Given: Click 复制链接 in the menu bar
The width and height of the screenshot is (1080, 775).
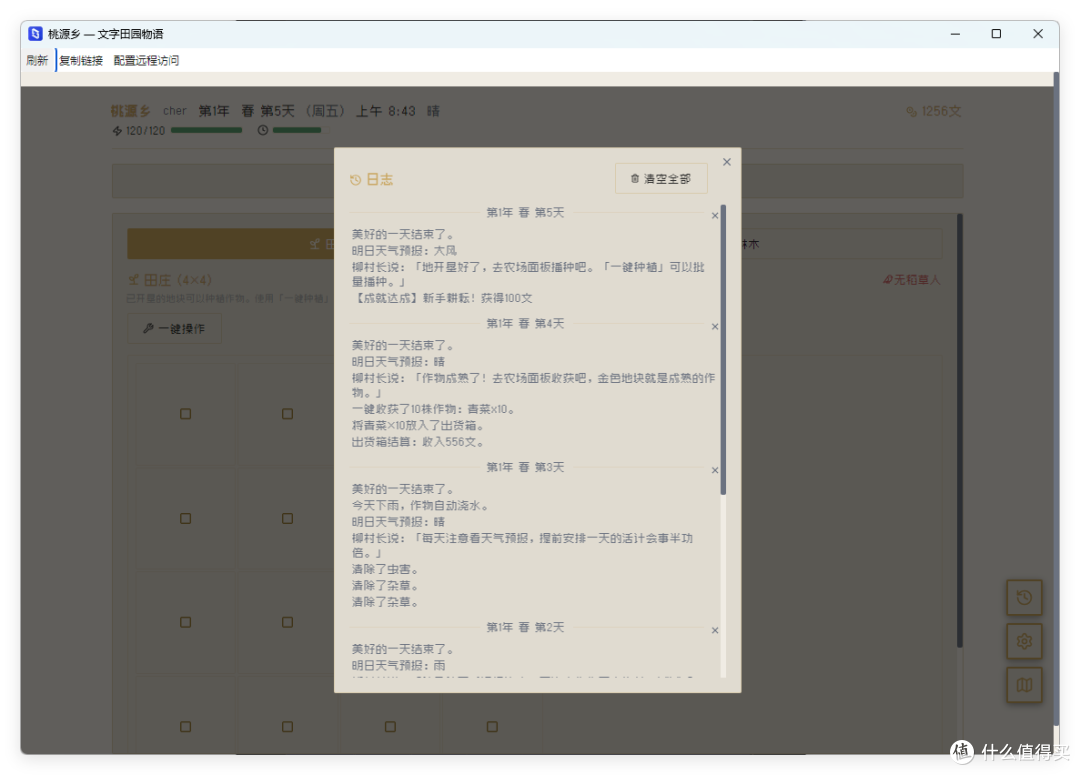Looking at the screenshot, I should point(81,61).
